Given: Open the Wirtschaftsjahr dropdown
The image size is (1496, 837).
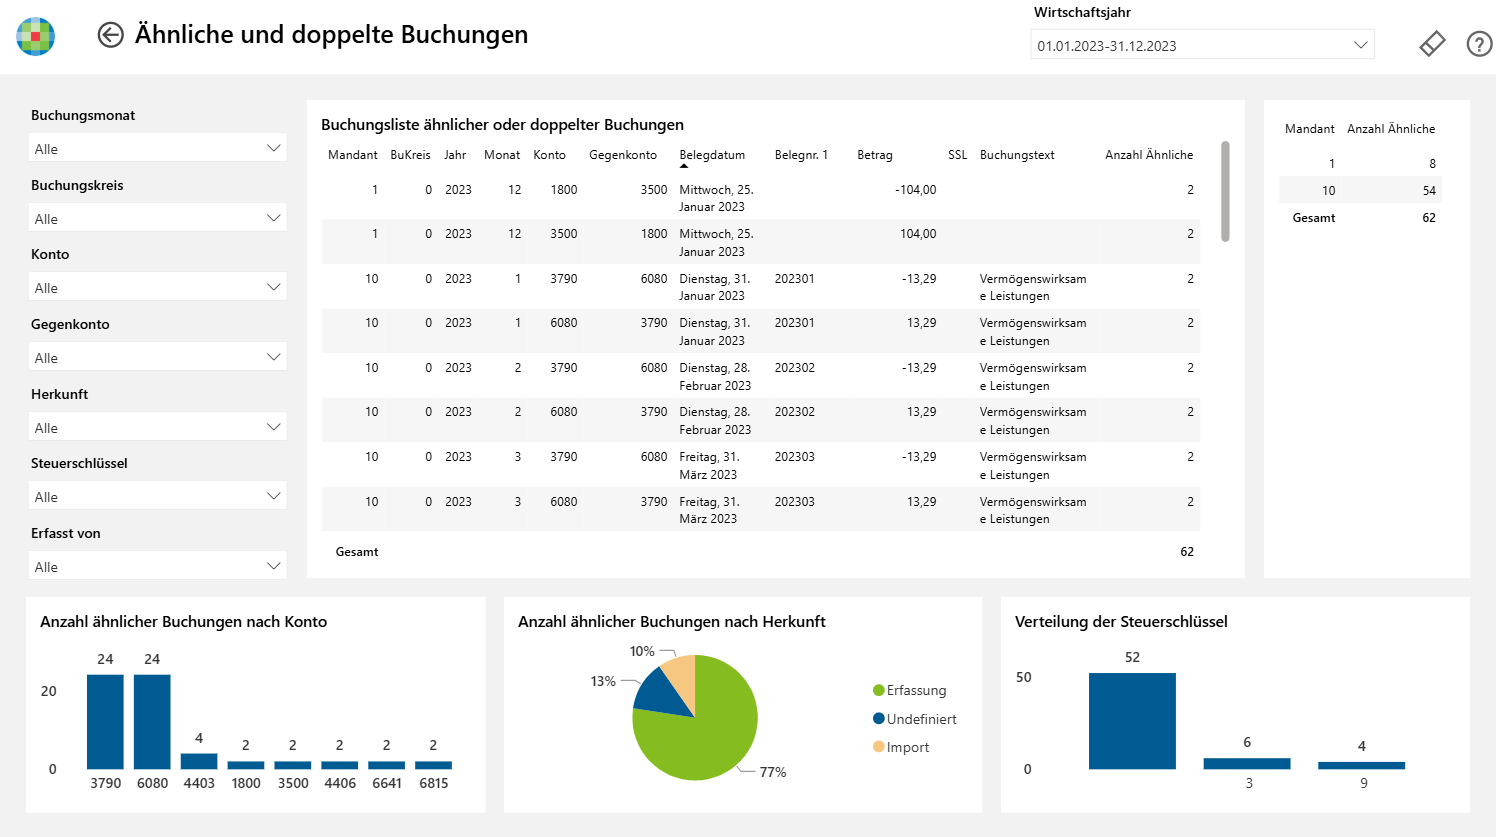Looking at the screenshot, I should coord(1202,45).
